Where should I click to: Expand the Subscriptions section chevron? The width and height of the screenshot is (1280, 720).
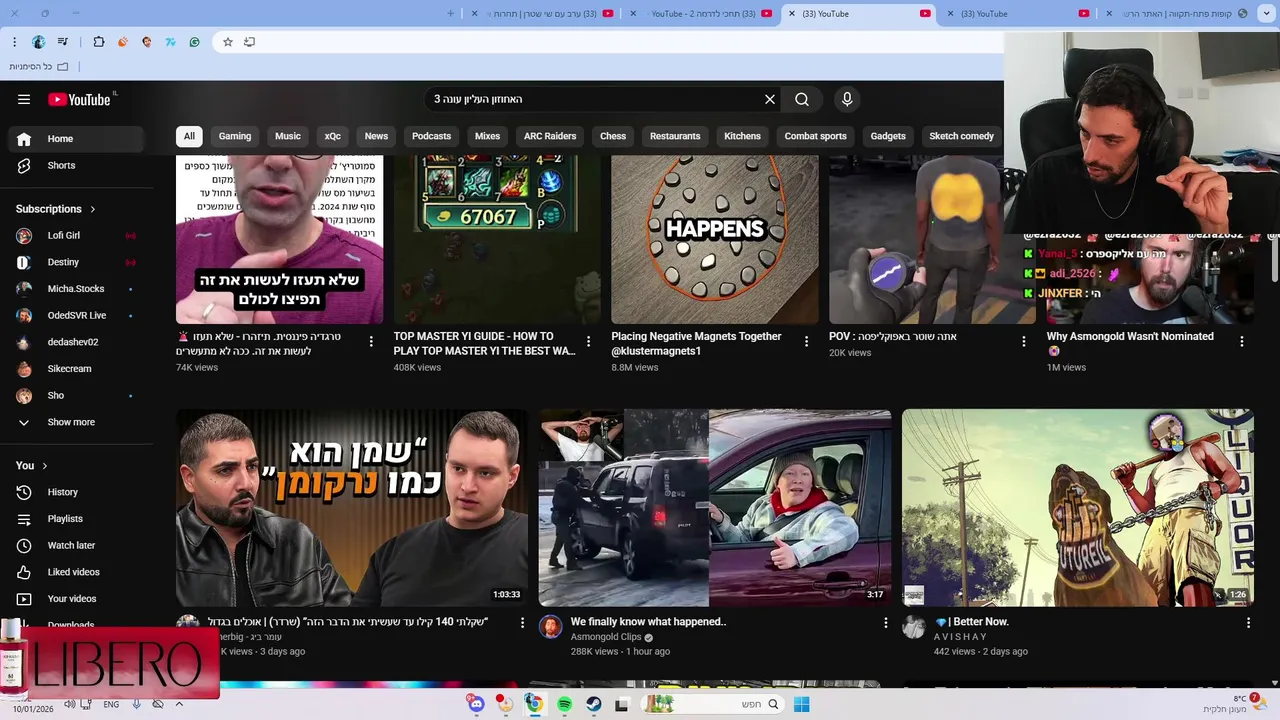click(93, 209)
